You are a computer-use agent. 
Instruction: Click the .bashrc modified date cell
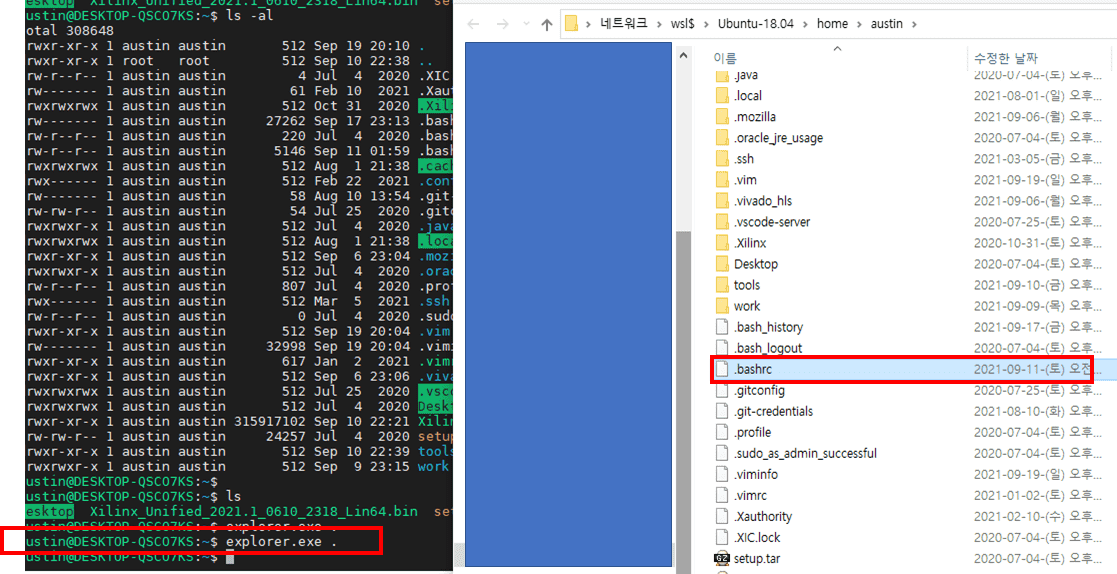click(x=1032, y=369)
